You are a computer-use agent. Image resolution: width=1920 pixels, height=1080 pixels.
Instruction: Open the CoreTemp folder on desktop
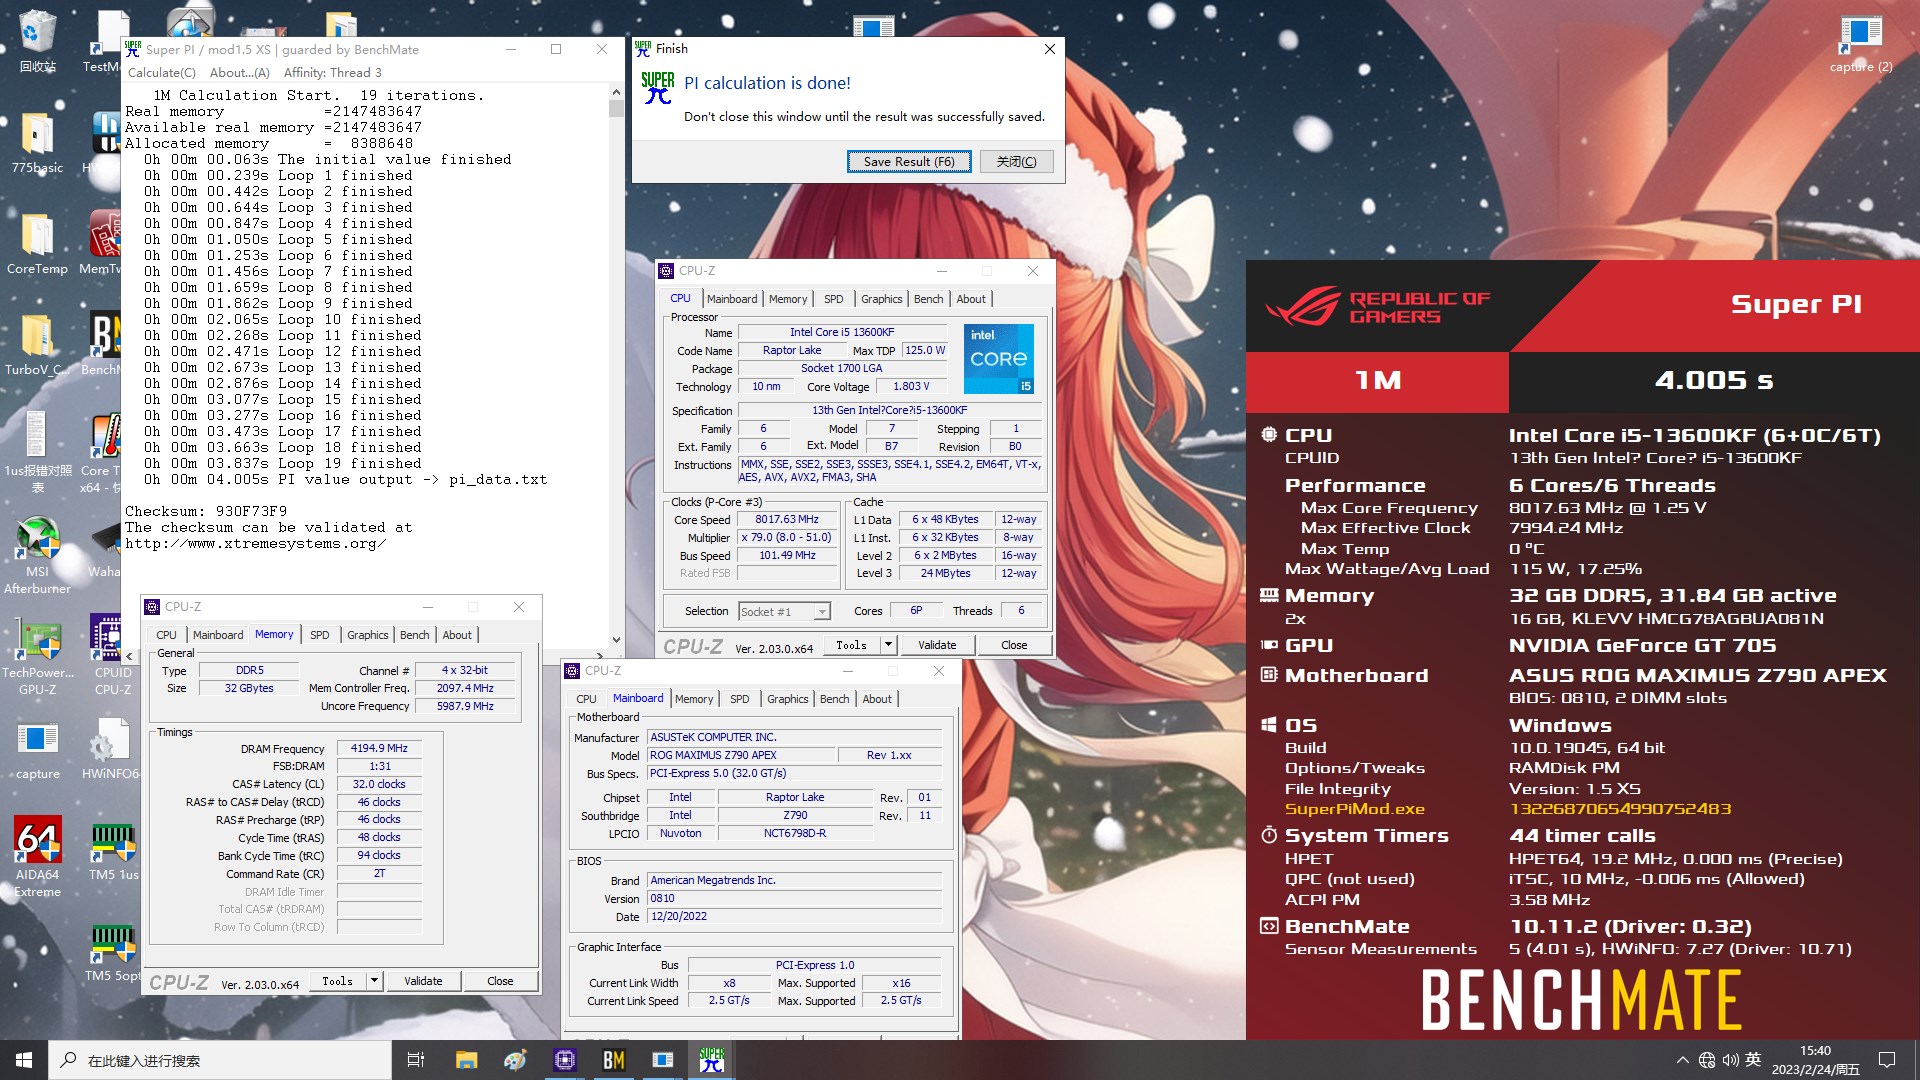click(37, 243)
